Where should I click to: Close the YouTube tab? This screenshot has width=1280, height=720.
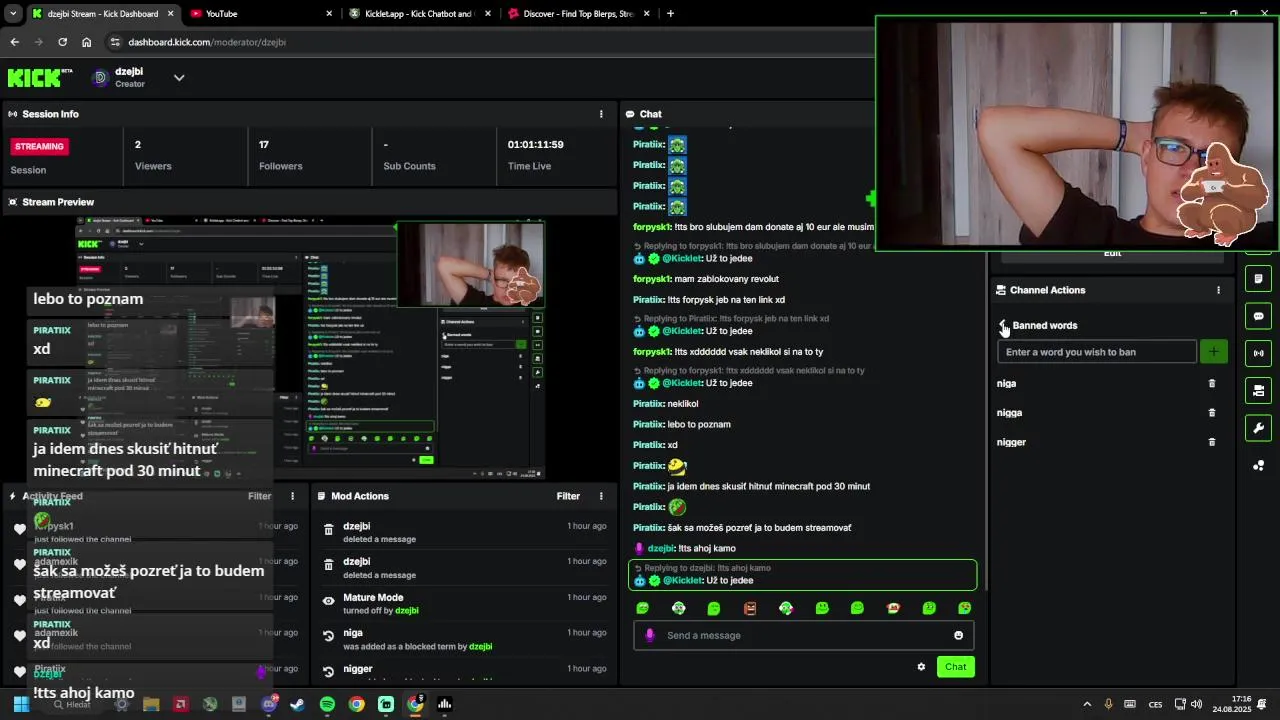tap(330, 14)
